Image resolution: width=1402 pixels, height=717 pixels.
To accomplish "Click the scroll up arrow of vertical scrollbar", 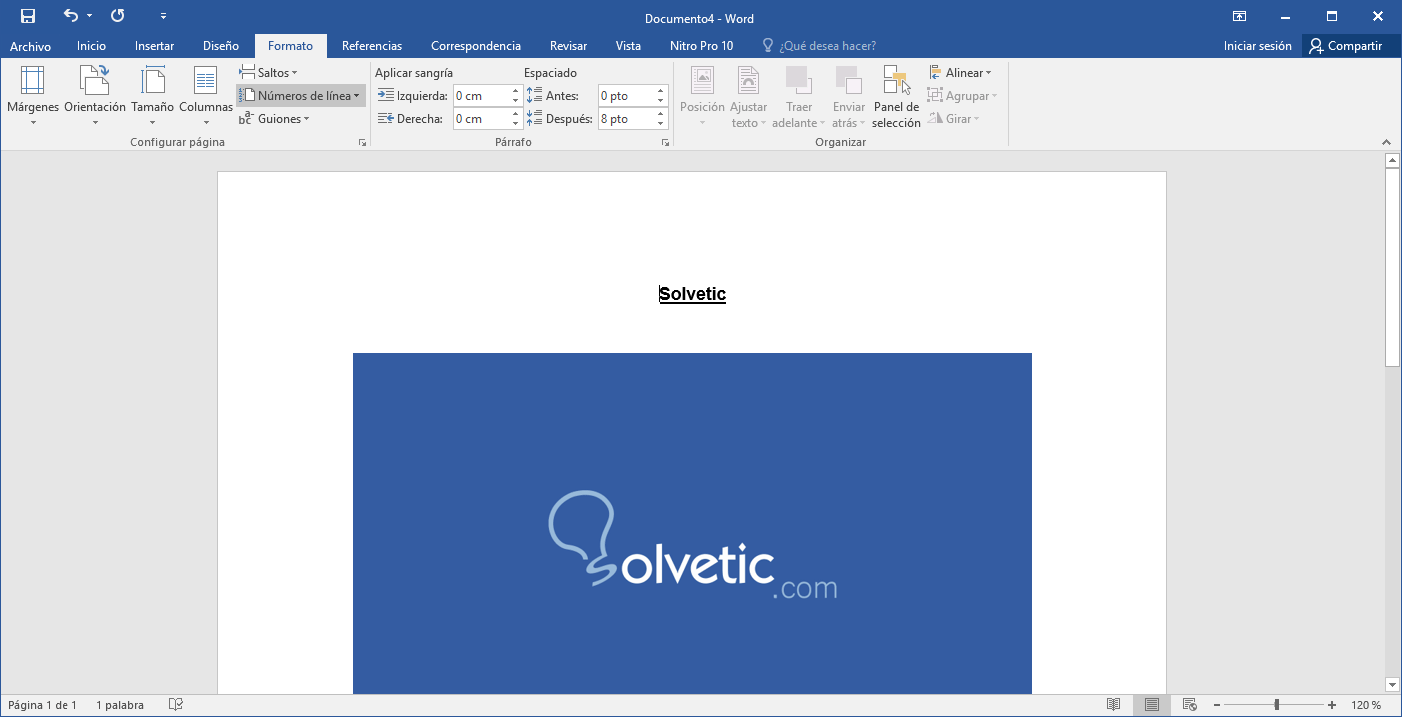I will pos(1391,160).
